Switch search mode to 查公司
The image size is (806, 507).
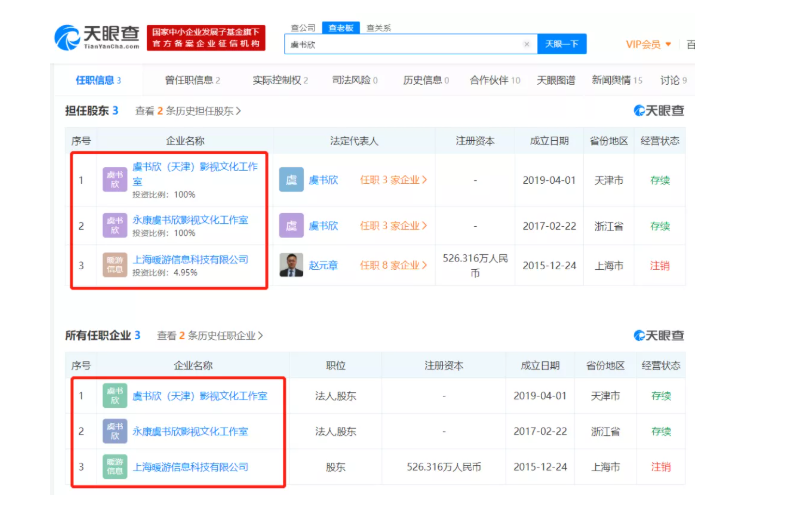(303, 28)
